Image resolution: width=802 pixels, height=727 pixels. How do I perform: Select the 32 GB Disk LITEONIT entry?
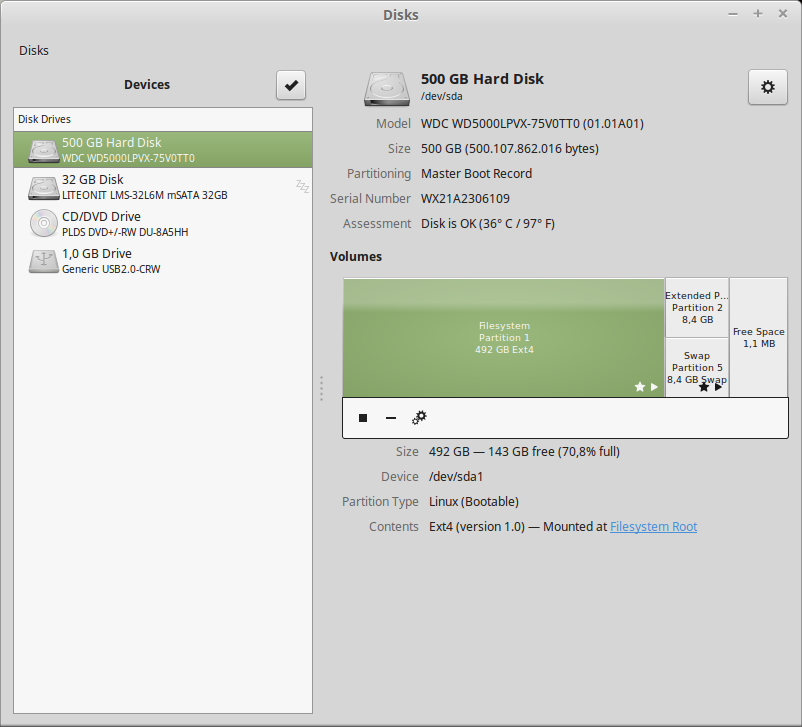tap(163, 187)
